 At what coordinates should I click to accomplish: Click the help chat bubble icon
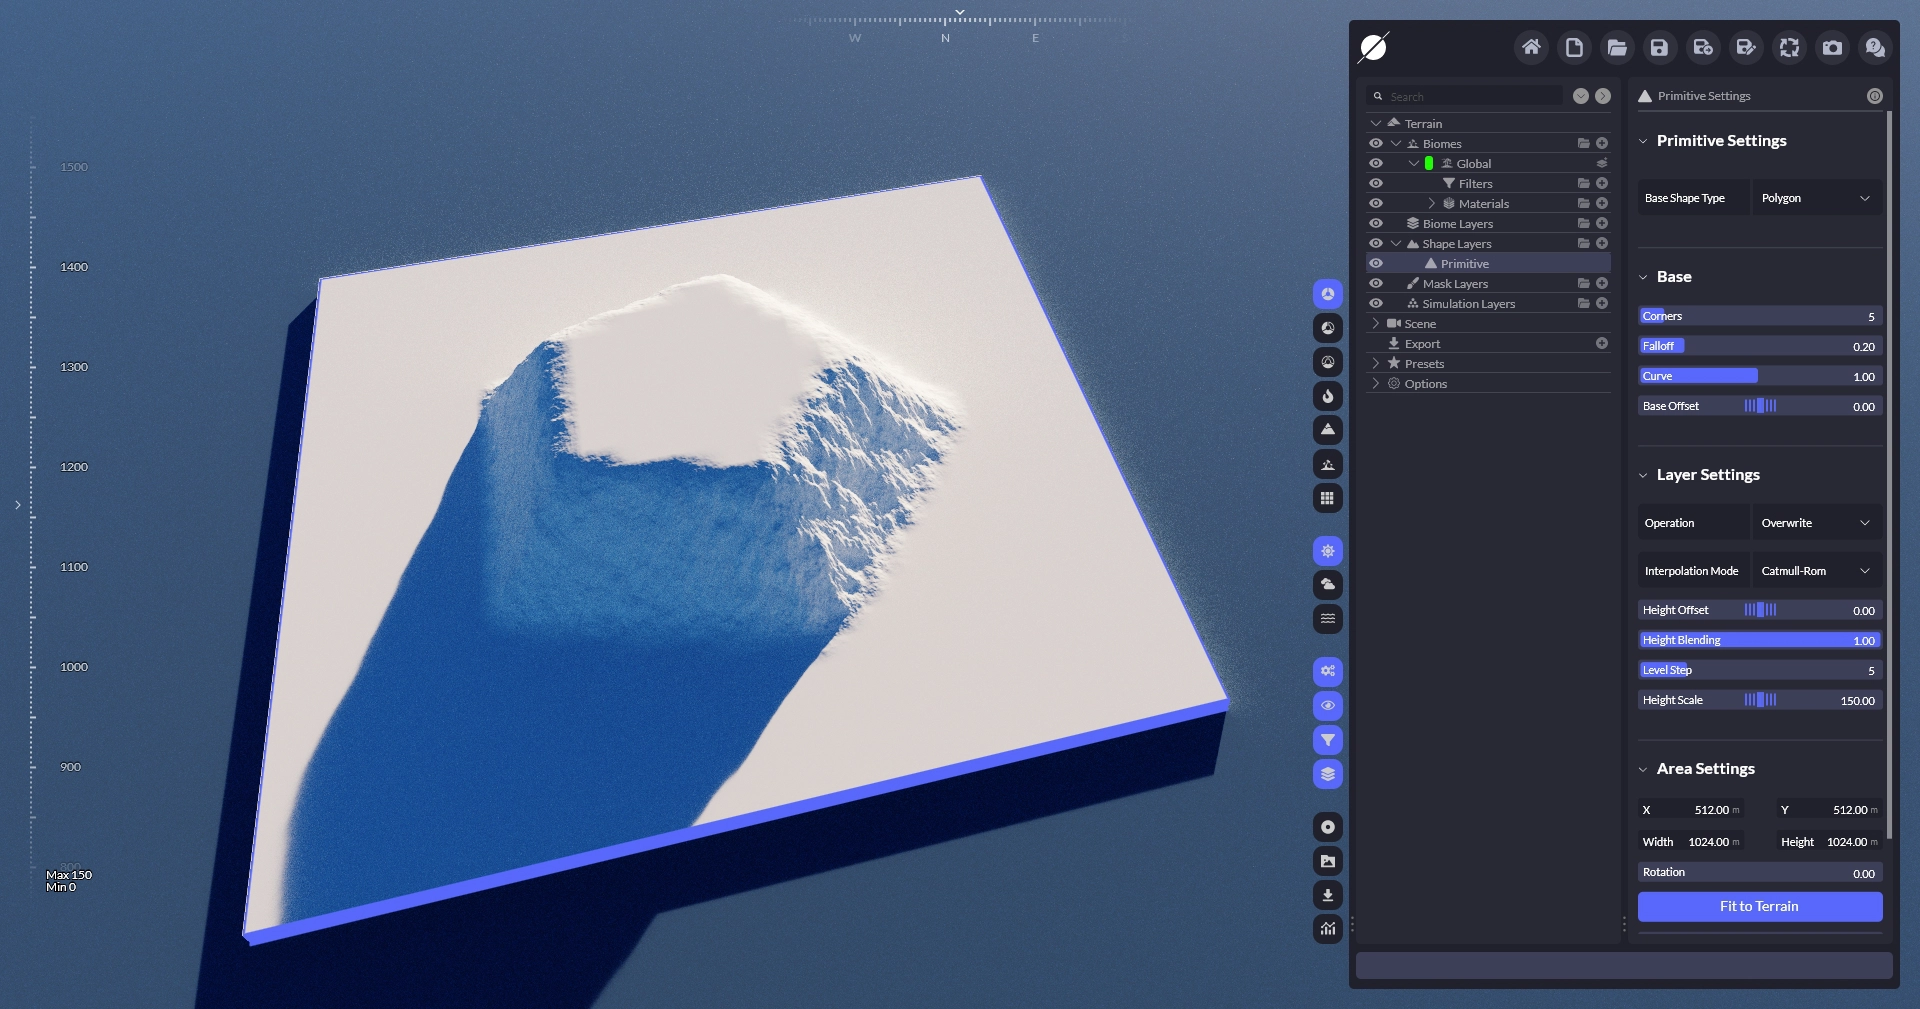[x=1875, y=47]
